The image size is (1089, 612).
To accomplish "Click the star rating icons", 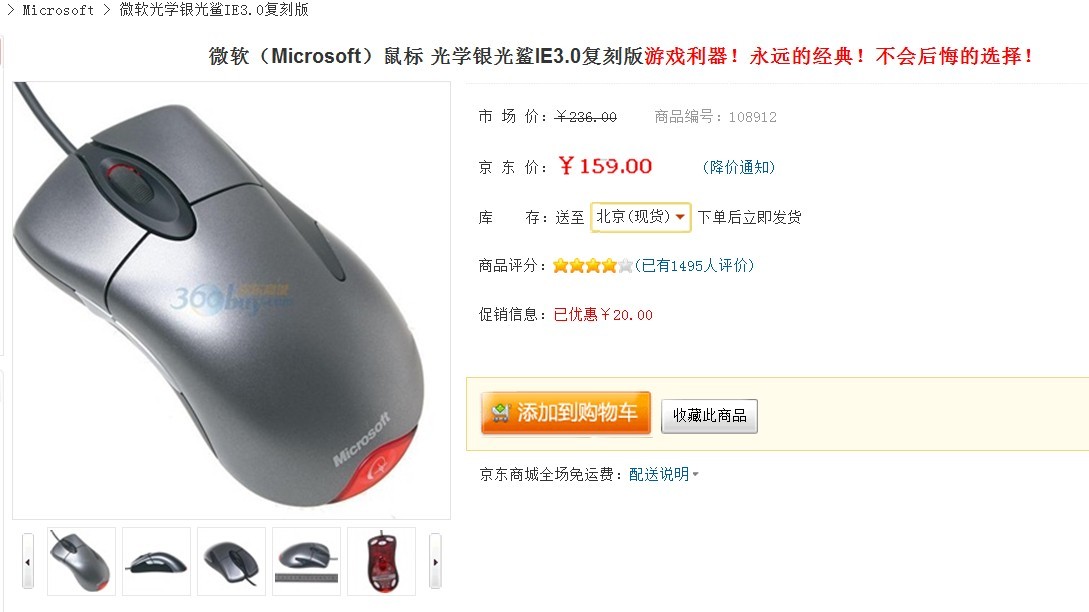I will [592, 265].
